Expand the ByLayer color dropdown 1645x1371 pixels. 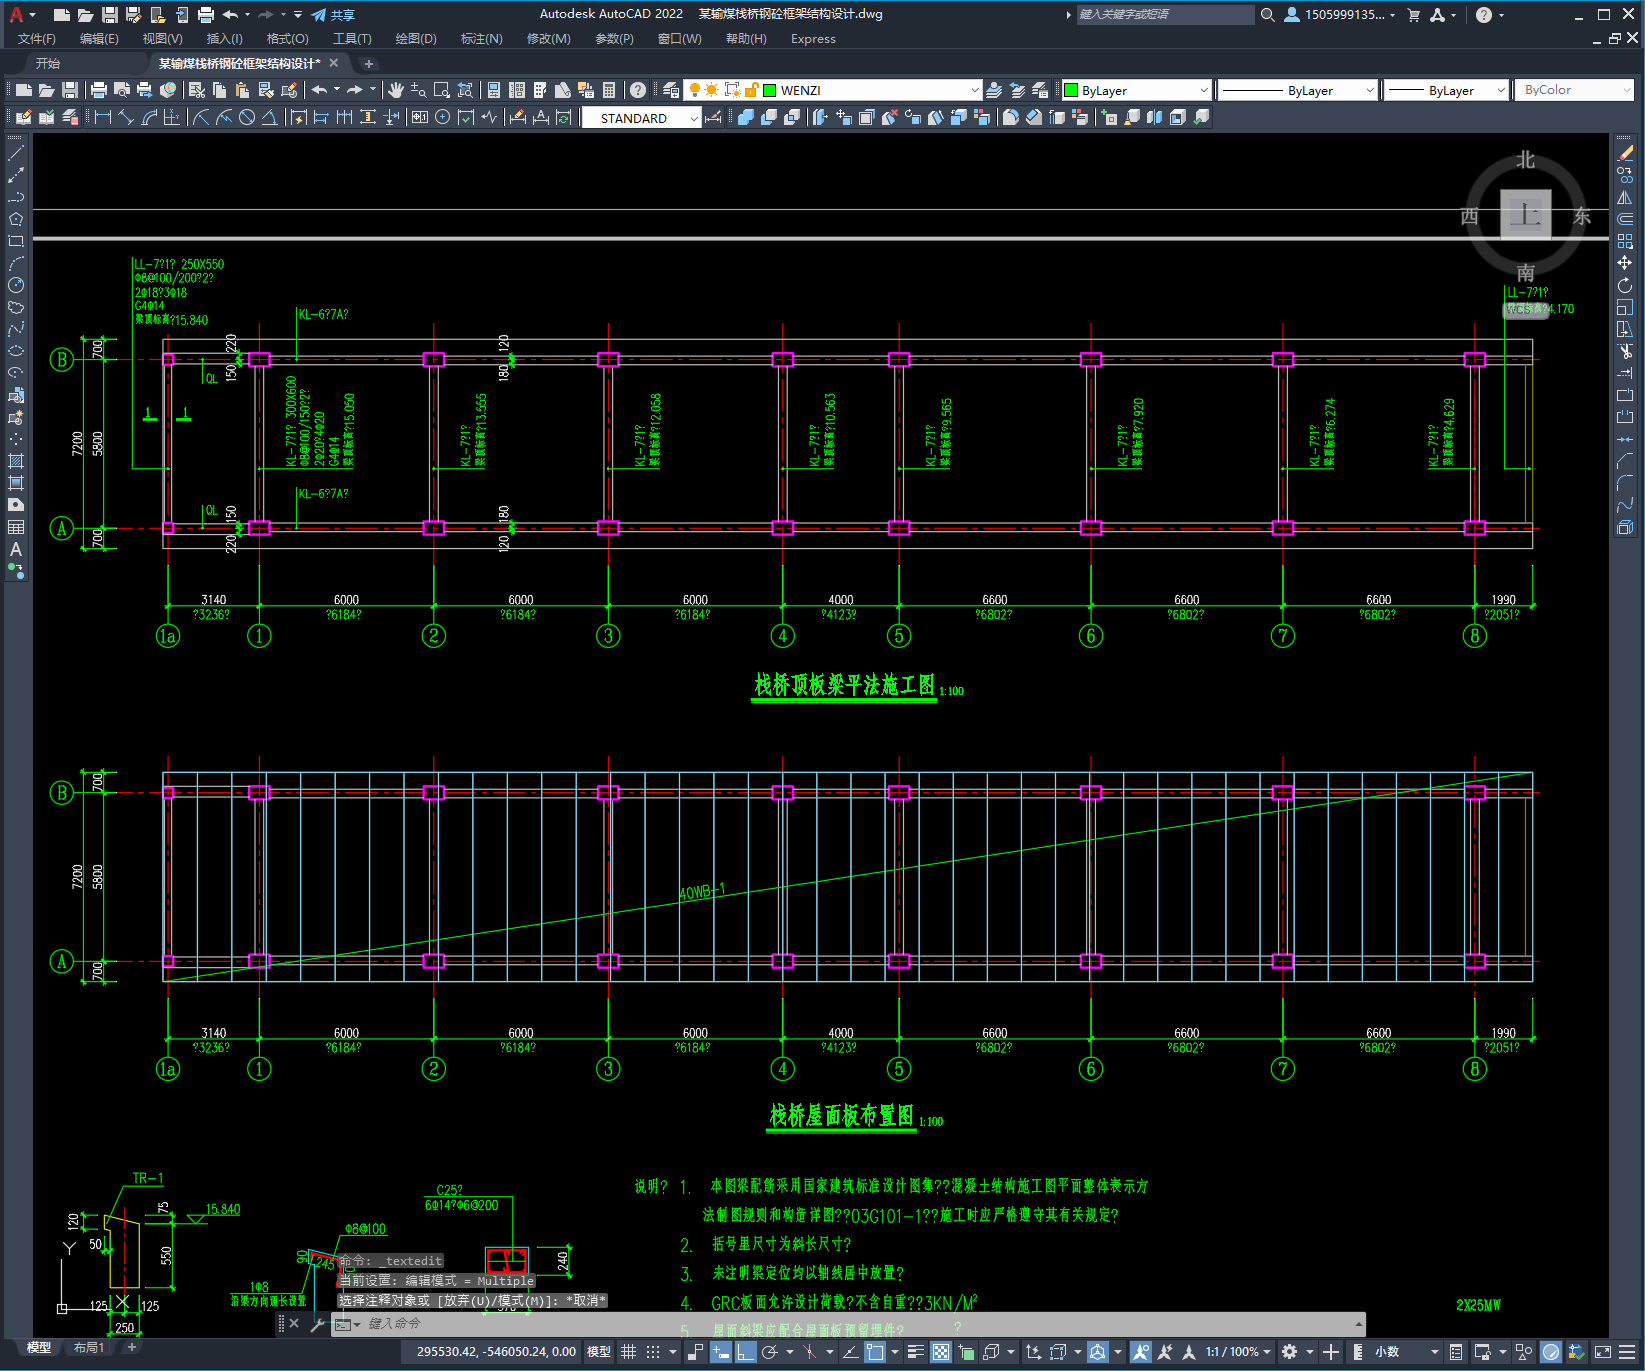click(x=1203, y=90)
